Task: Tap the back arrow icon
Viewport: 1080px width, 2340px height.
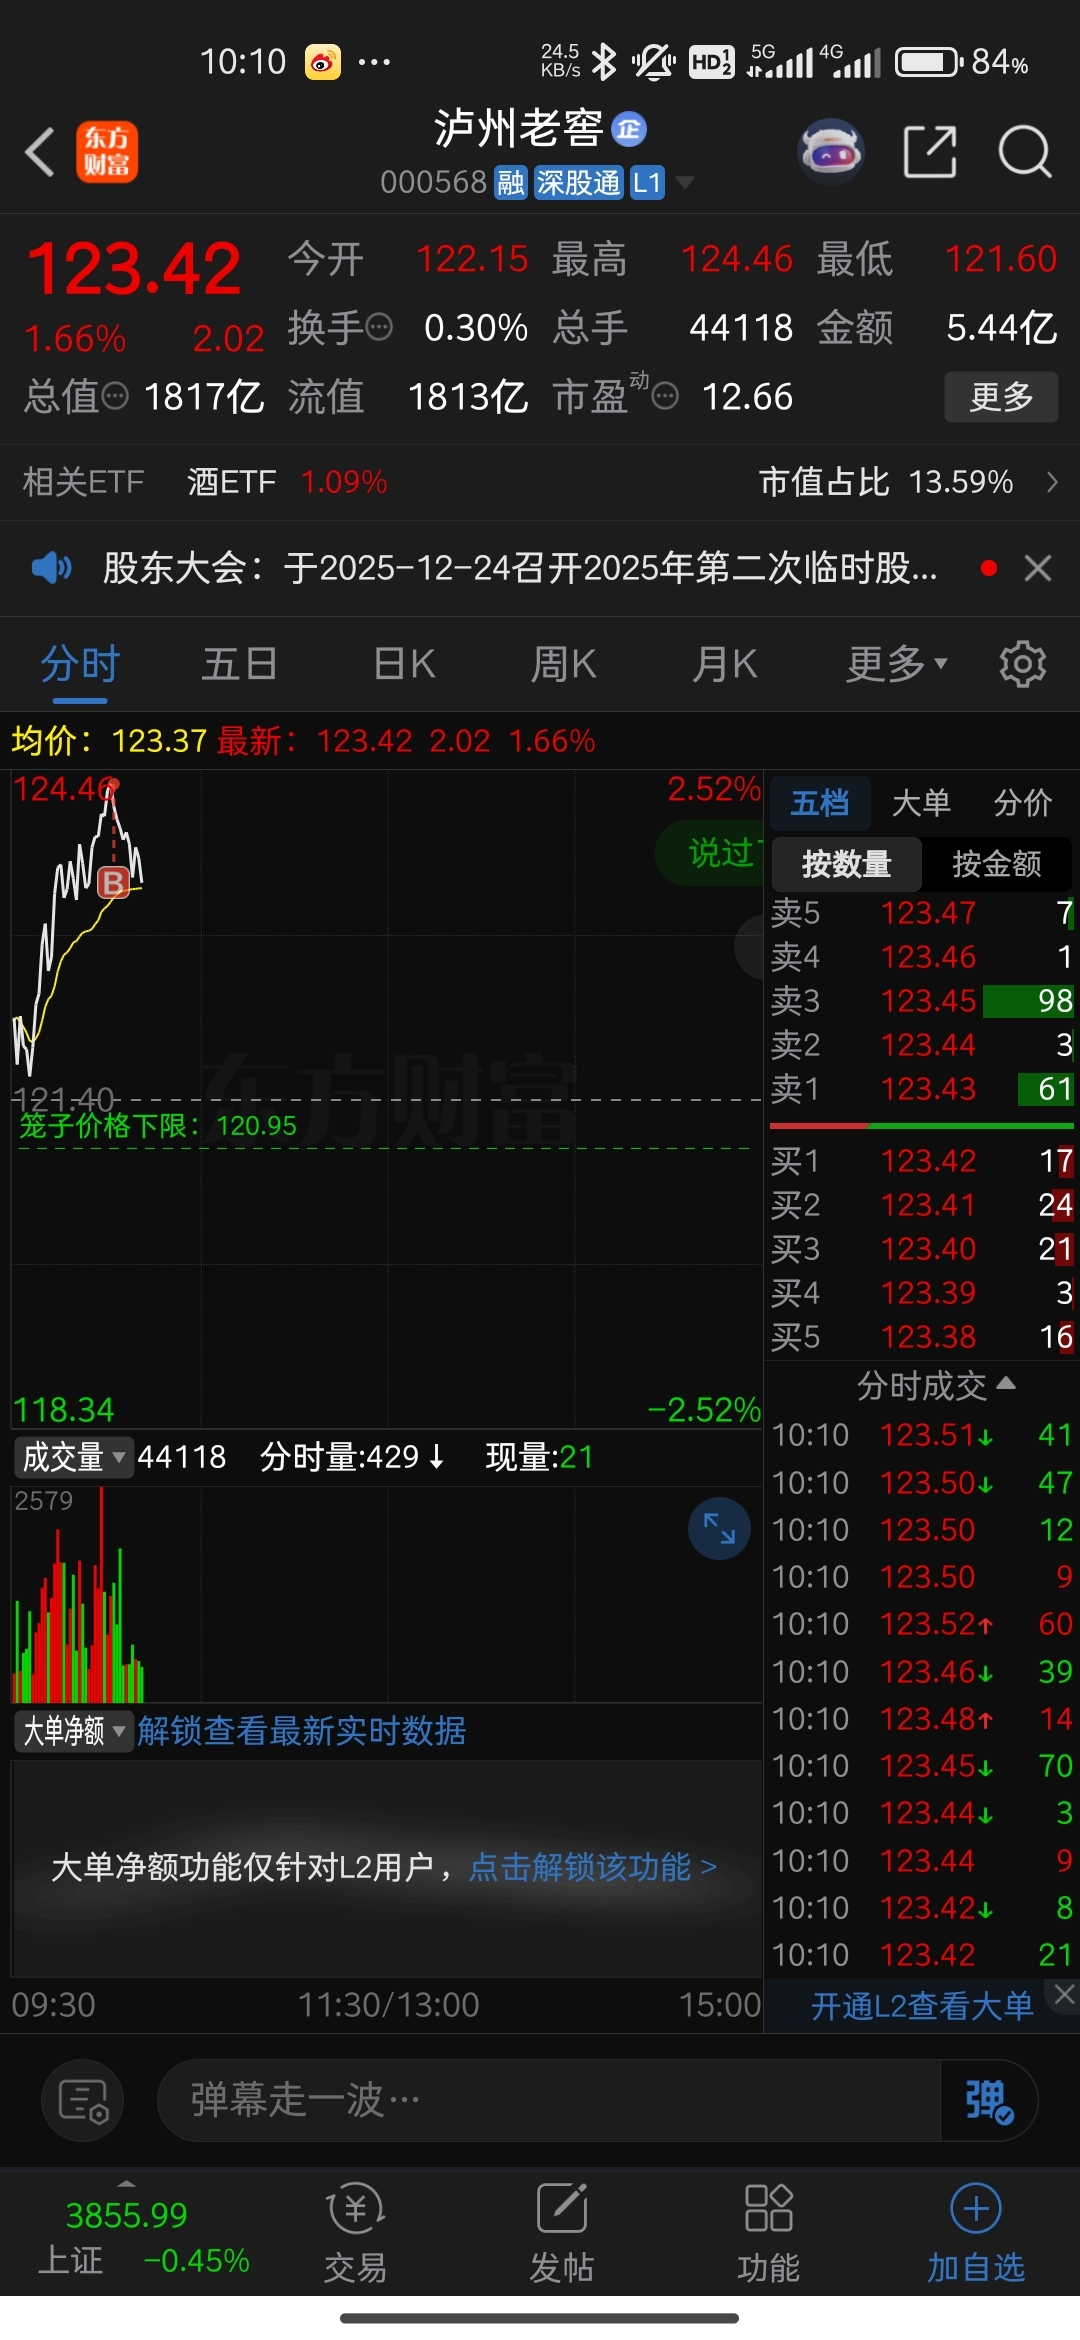Action: click(40, 152)
